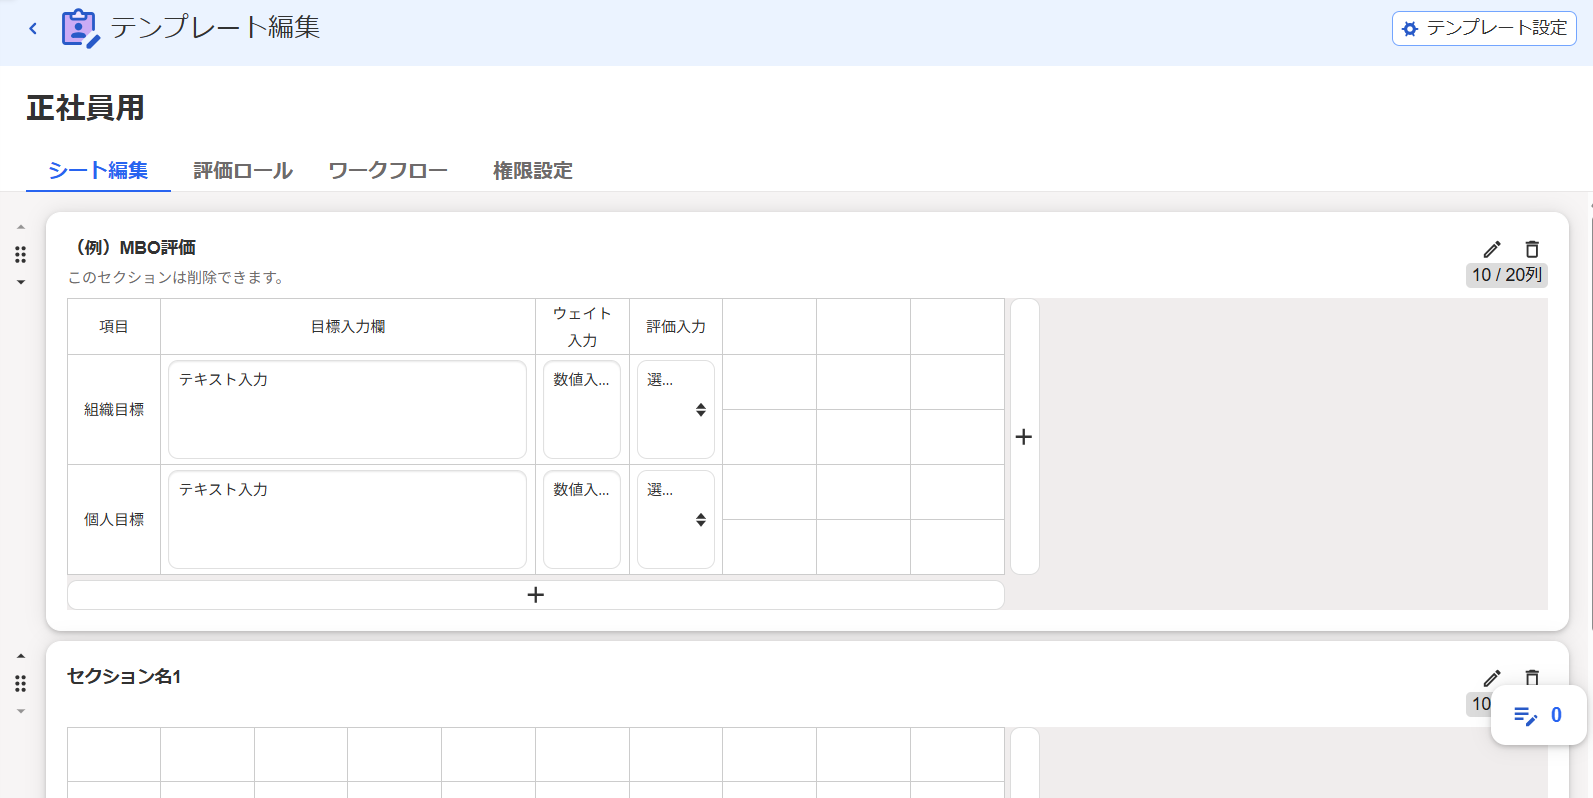Click the 正社員用 template name heading
The width and height of the screenshot is (1593, 798).
(86, 108)
